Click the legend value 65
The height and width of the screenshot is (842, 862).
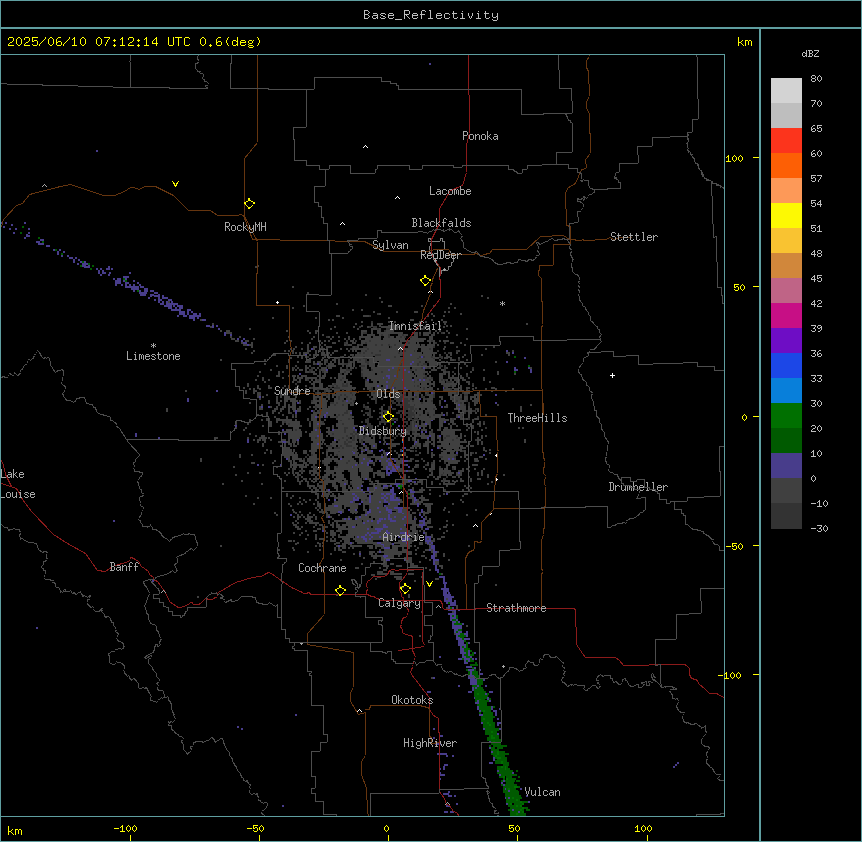(816, 129)
